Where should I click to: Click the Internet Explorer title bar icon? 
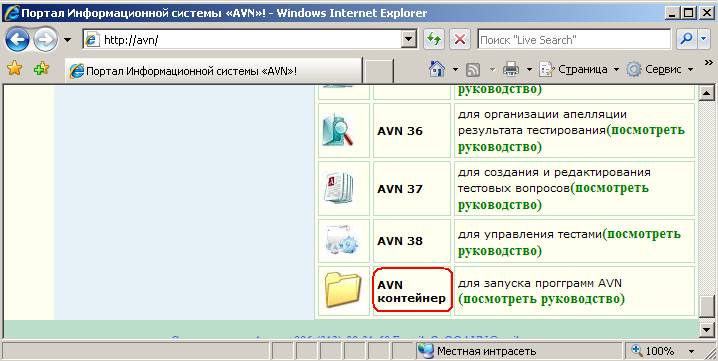pos(11,12)
